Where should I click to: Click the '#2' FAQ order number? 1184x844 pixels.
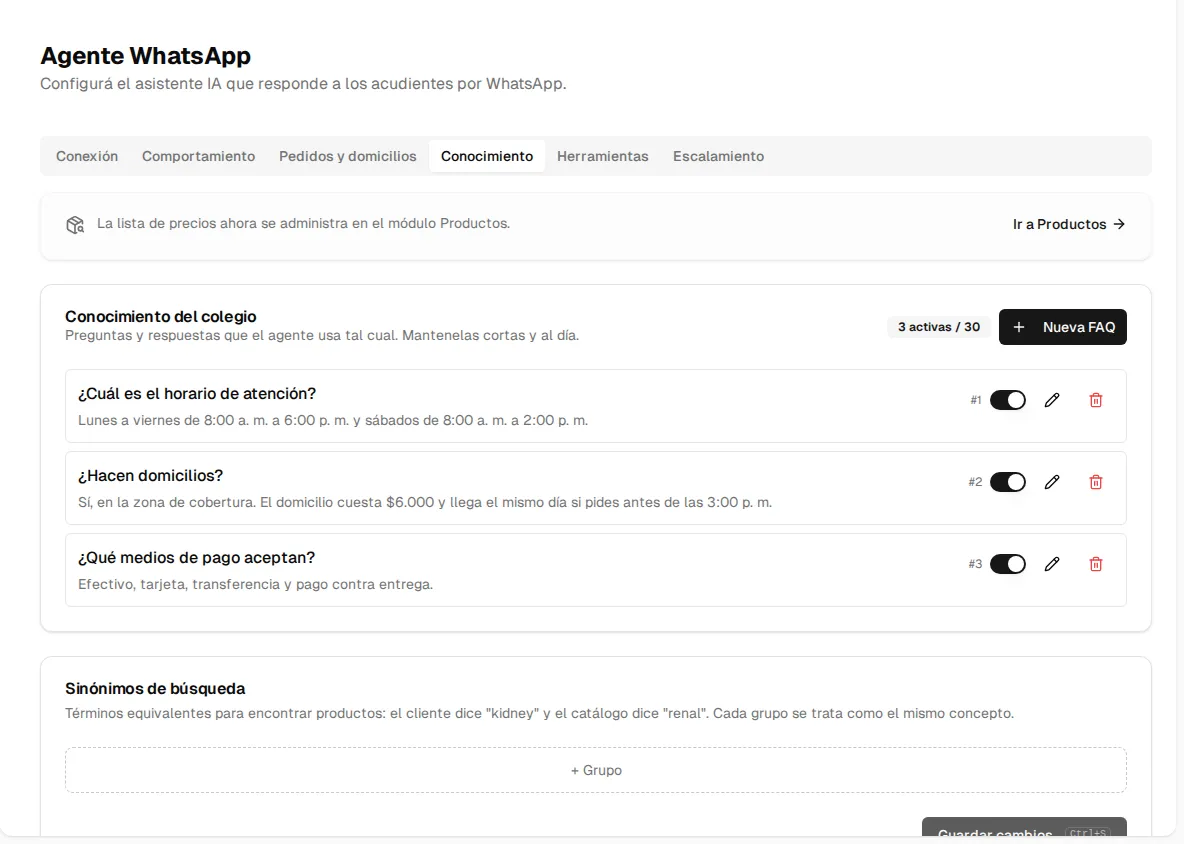pyautogui.click(x=976, y=482)
